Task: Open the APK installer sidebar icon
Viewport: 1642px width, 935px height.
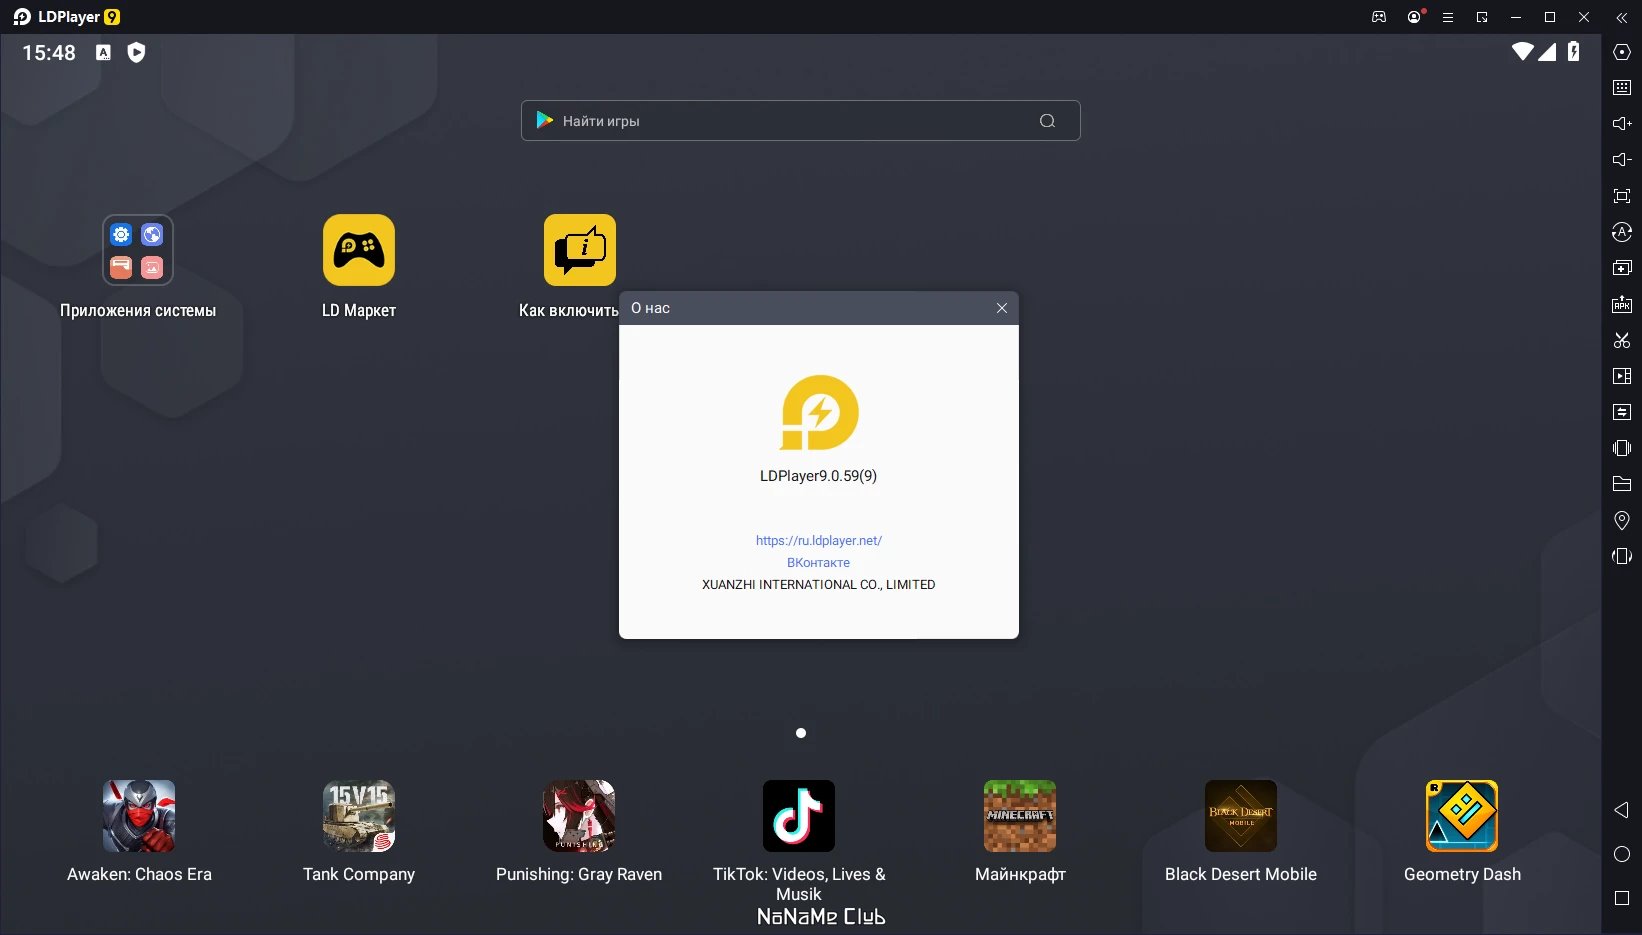Action: pyautogui.click(x=1622, y=304)
